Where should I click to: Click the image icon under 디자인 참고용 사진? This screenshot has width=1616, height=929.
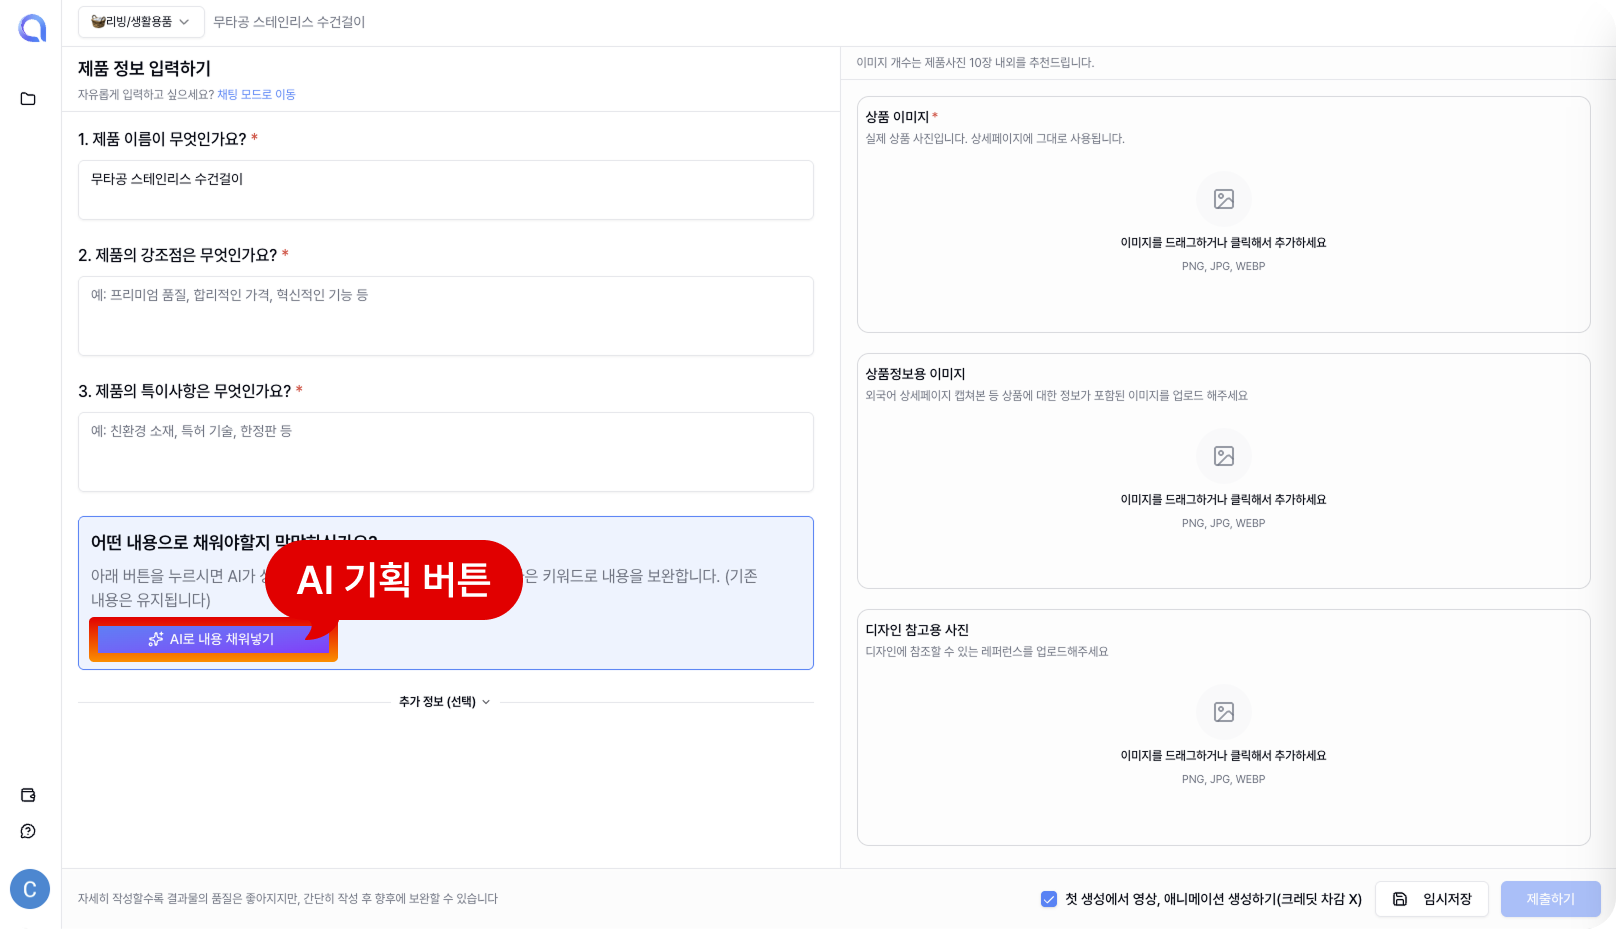pos(1224,712)
